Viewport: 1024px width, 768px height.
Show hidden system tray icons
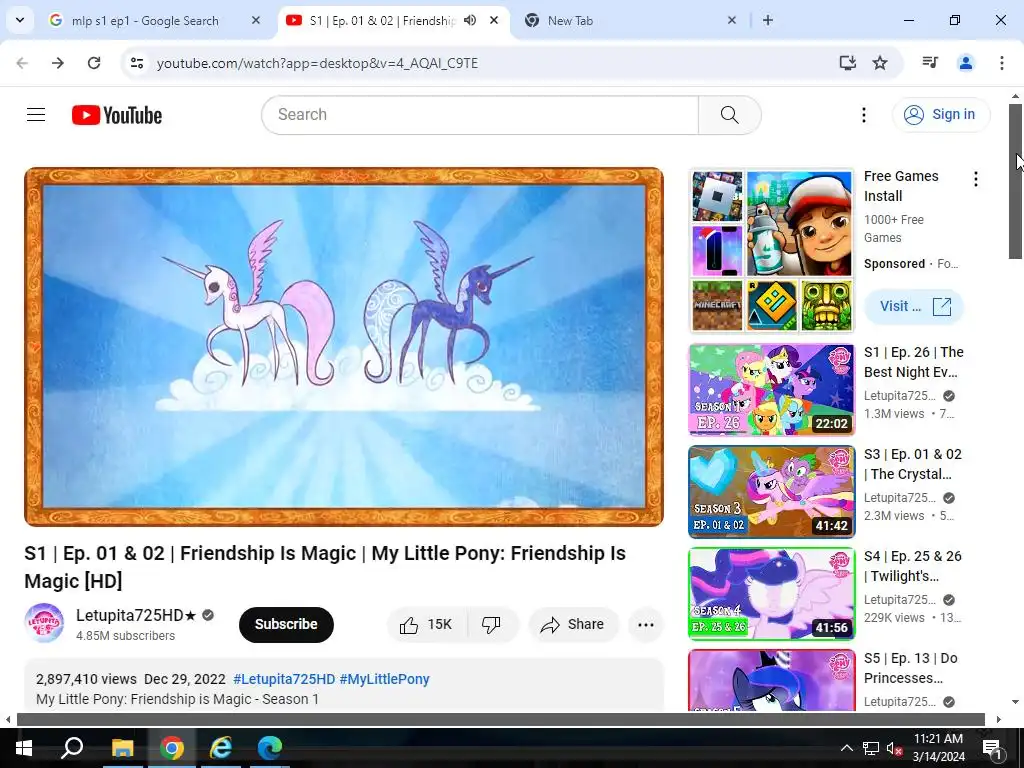coord(846,748)
